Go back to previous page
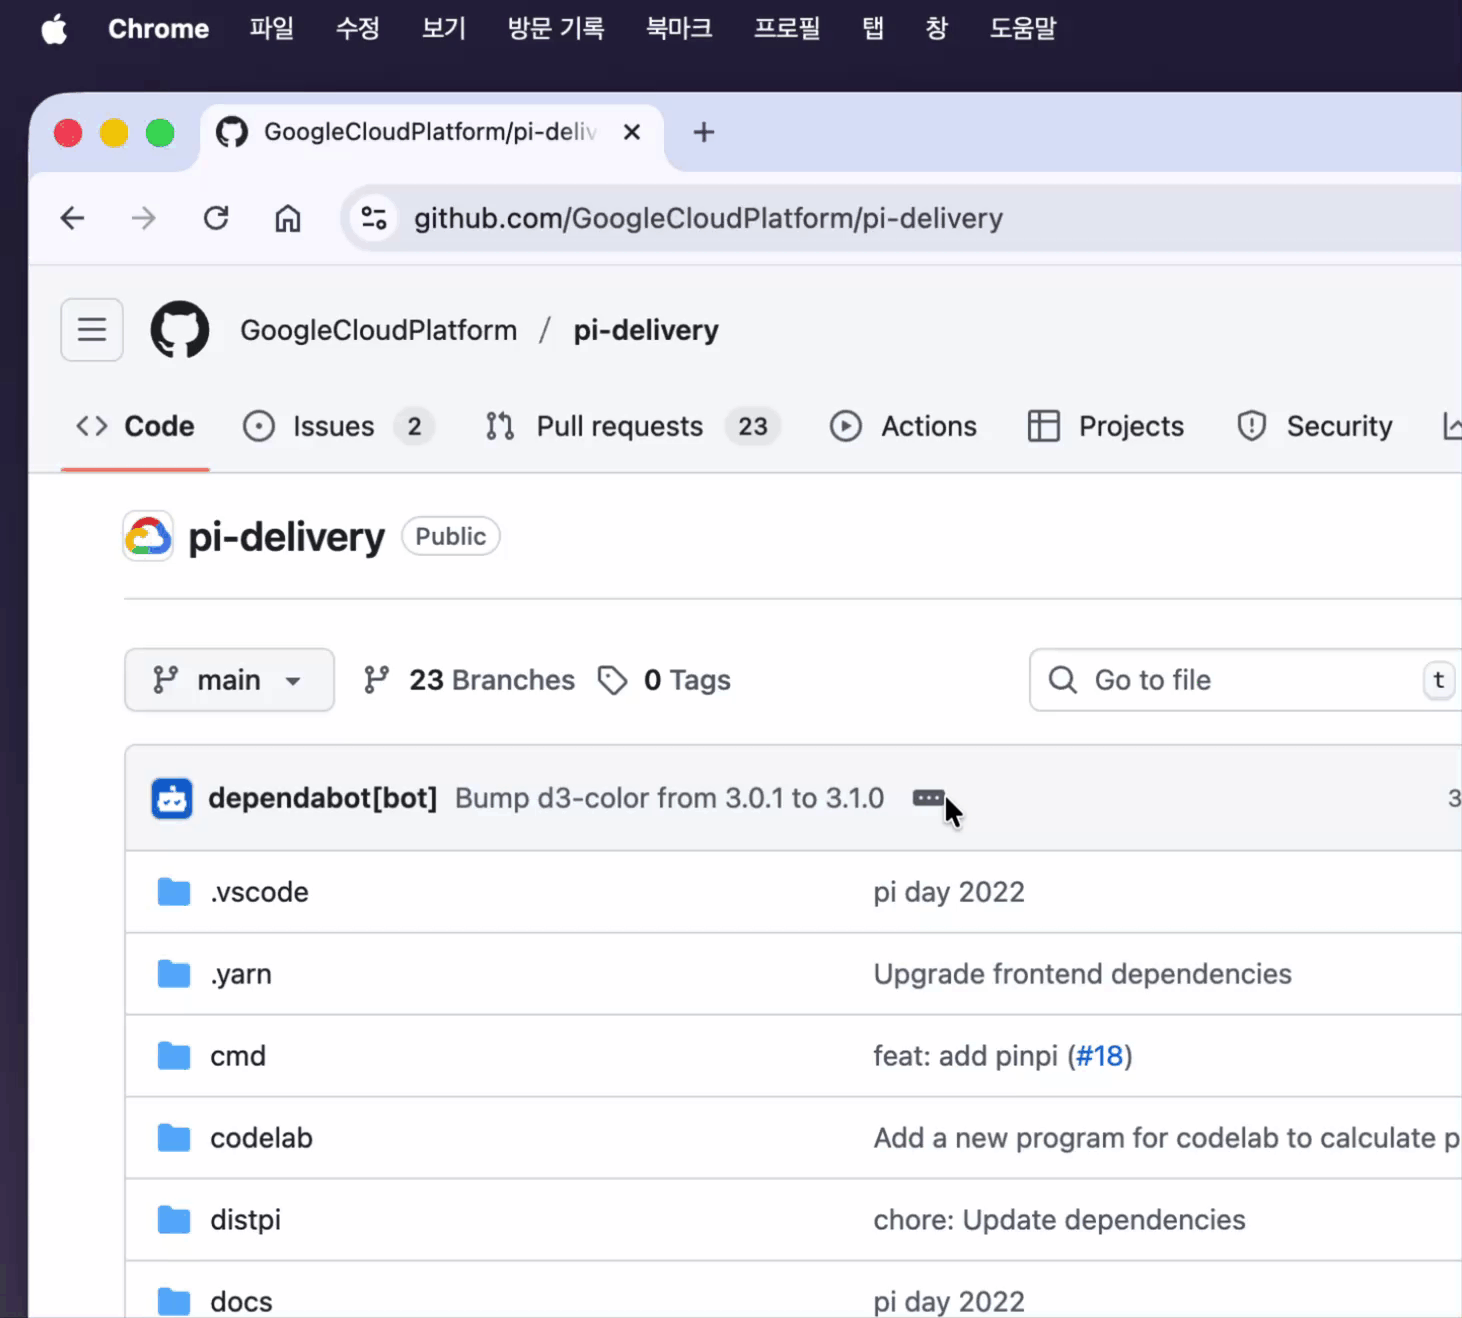The width and height of the screenshot is (1462, 1318). coord(72,218)
